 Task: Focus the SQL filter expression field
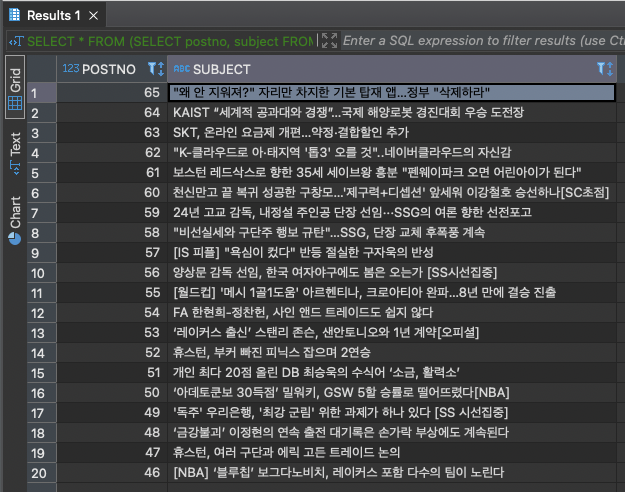[483, 41]
